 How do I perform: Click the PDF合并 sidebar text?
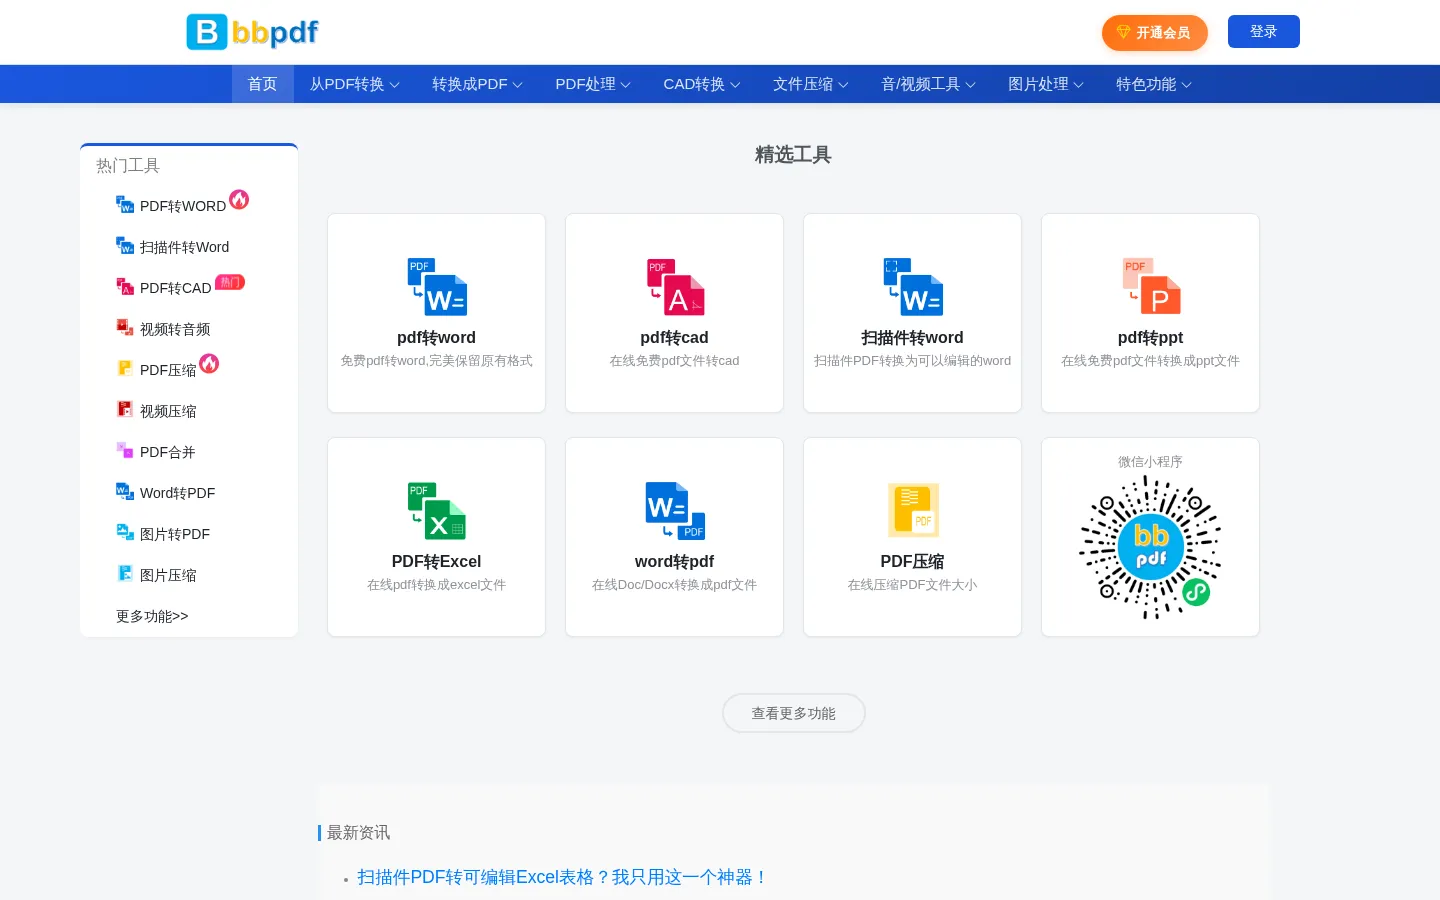click(x=168, y=452)
